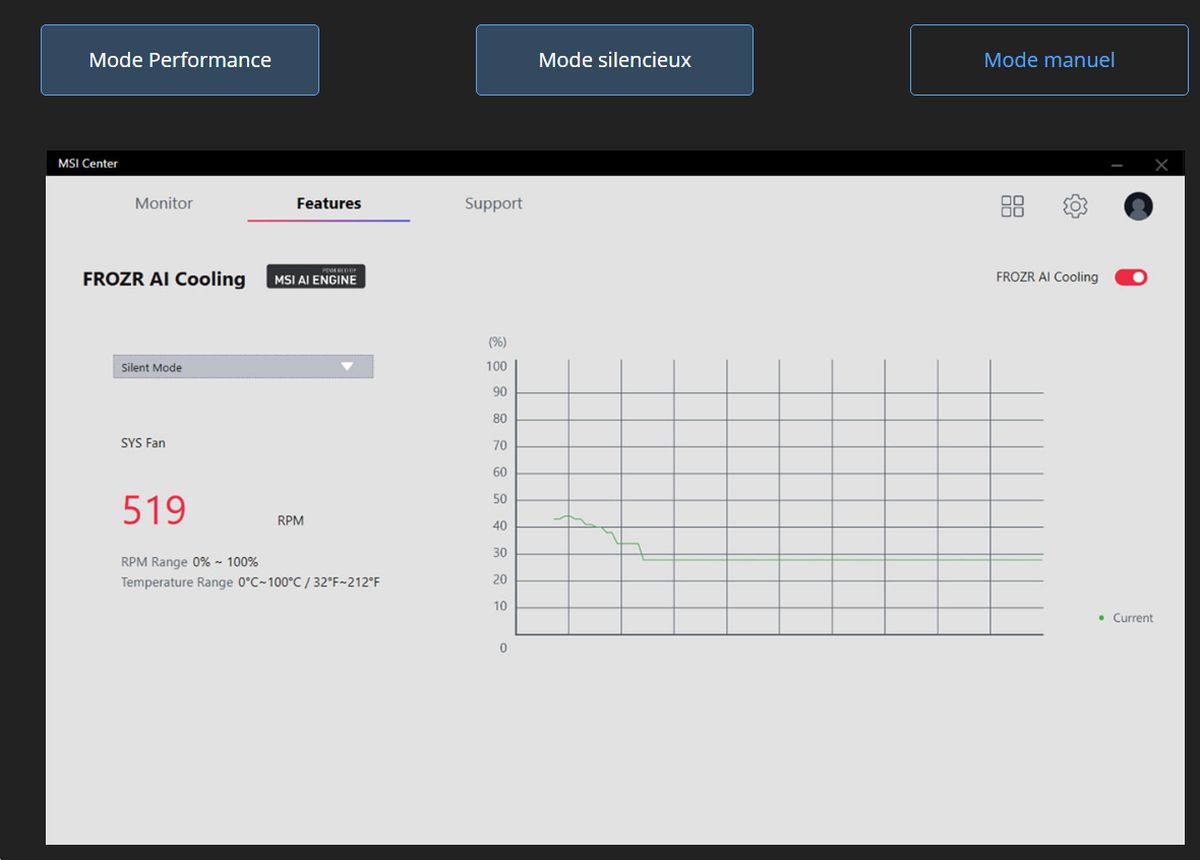Click the SYS Fan label

[143, 443]
